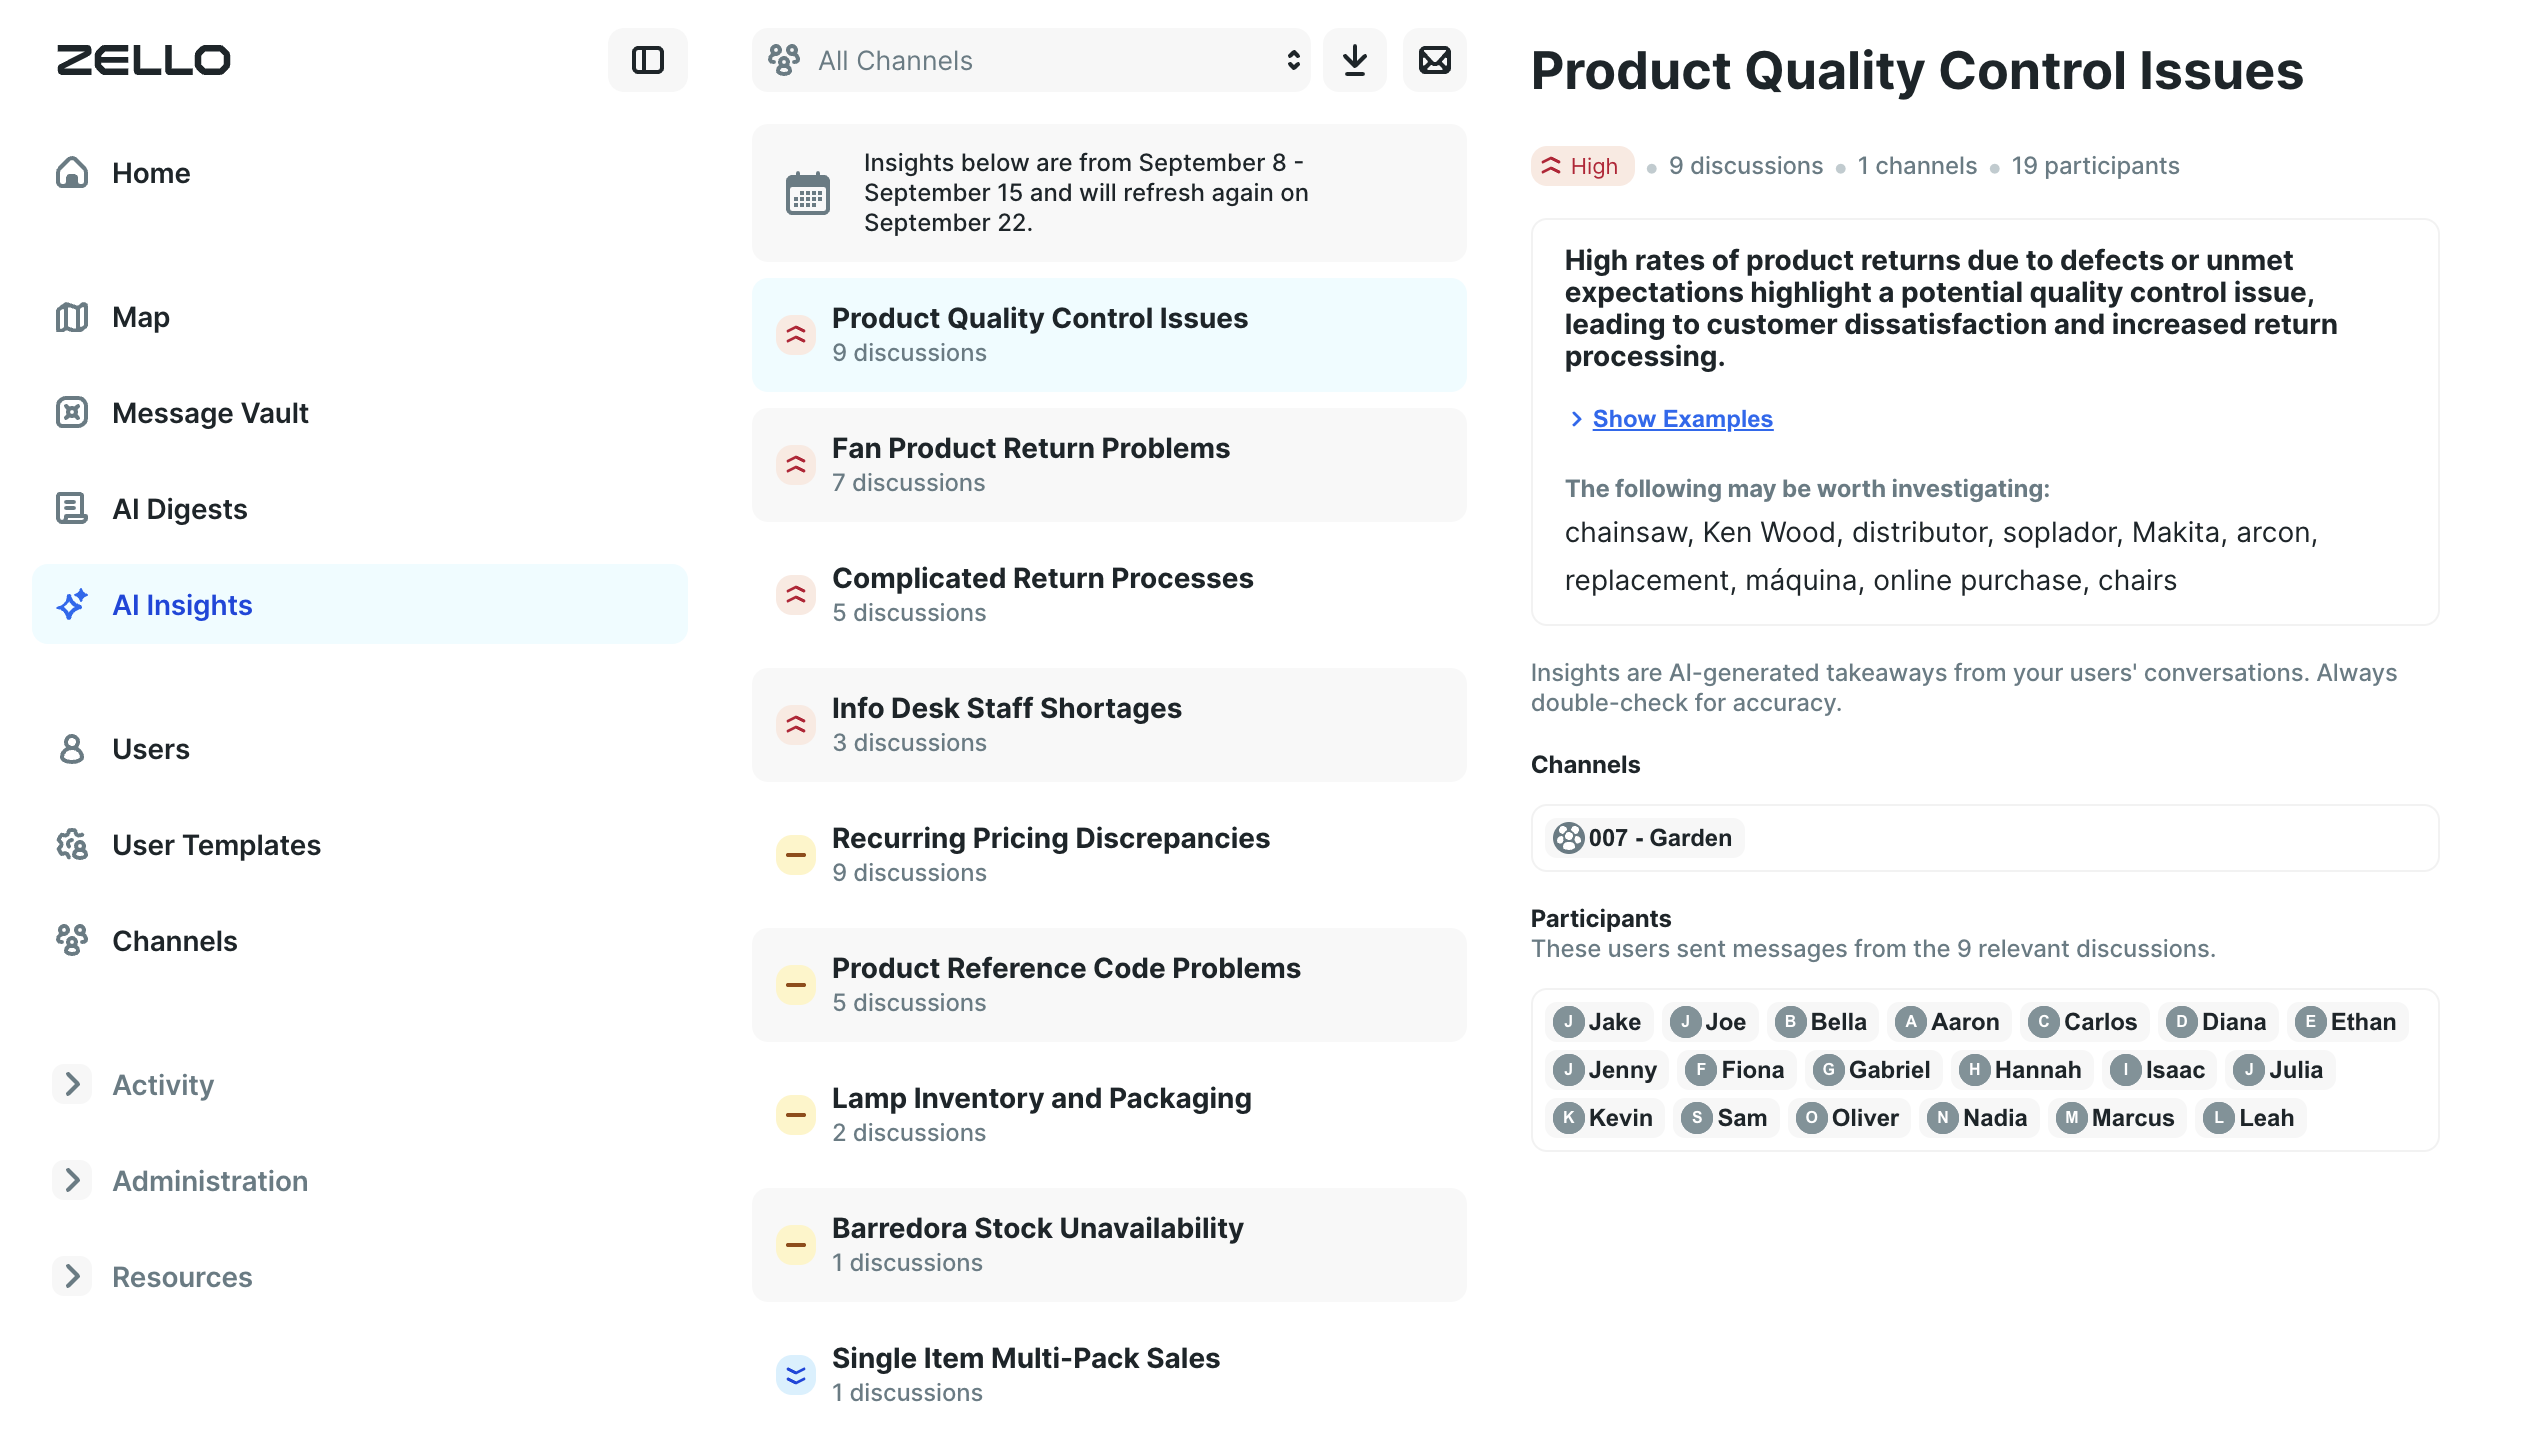Image resolution: width=2522 pixels, height=1434 pixels.
Task: Click the Show Examples link
Action: point(1682,418)
